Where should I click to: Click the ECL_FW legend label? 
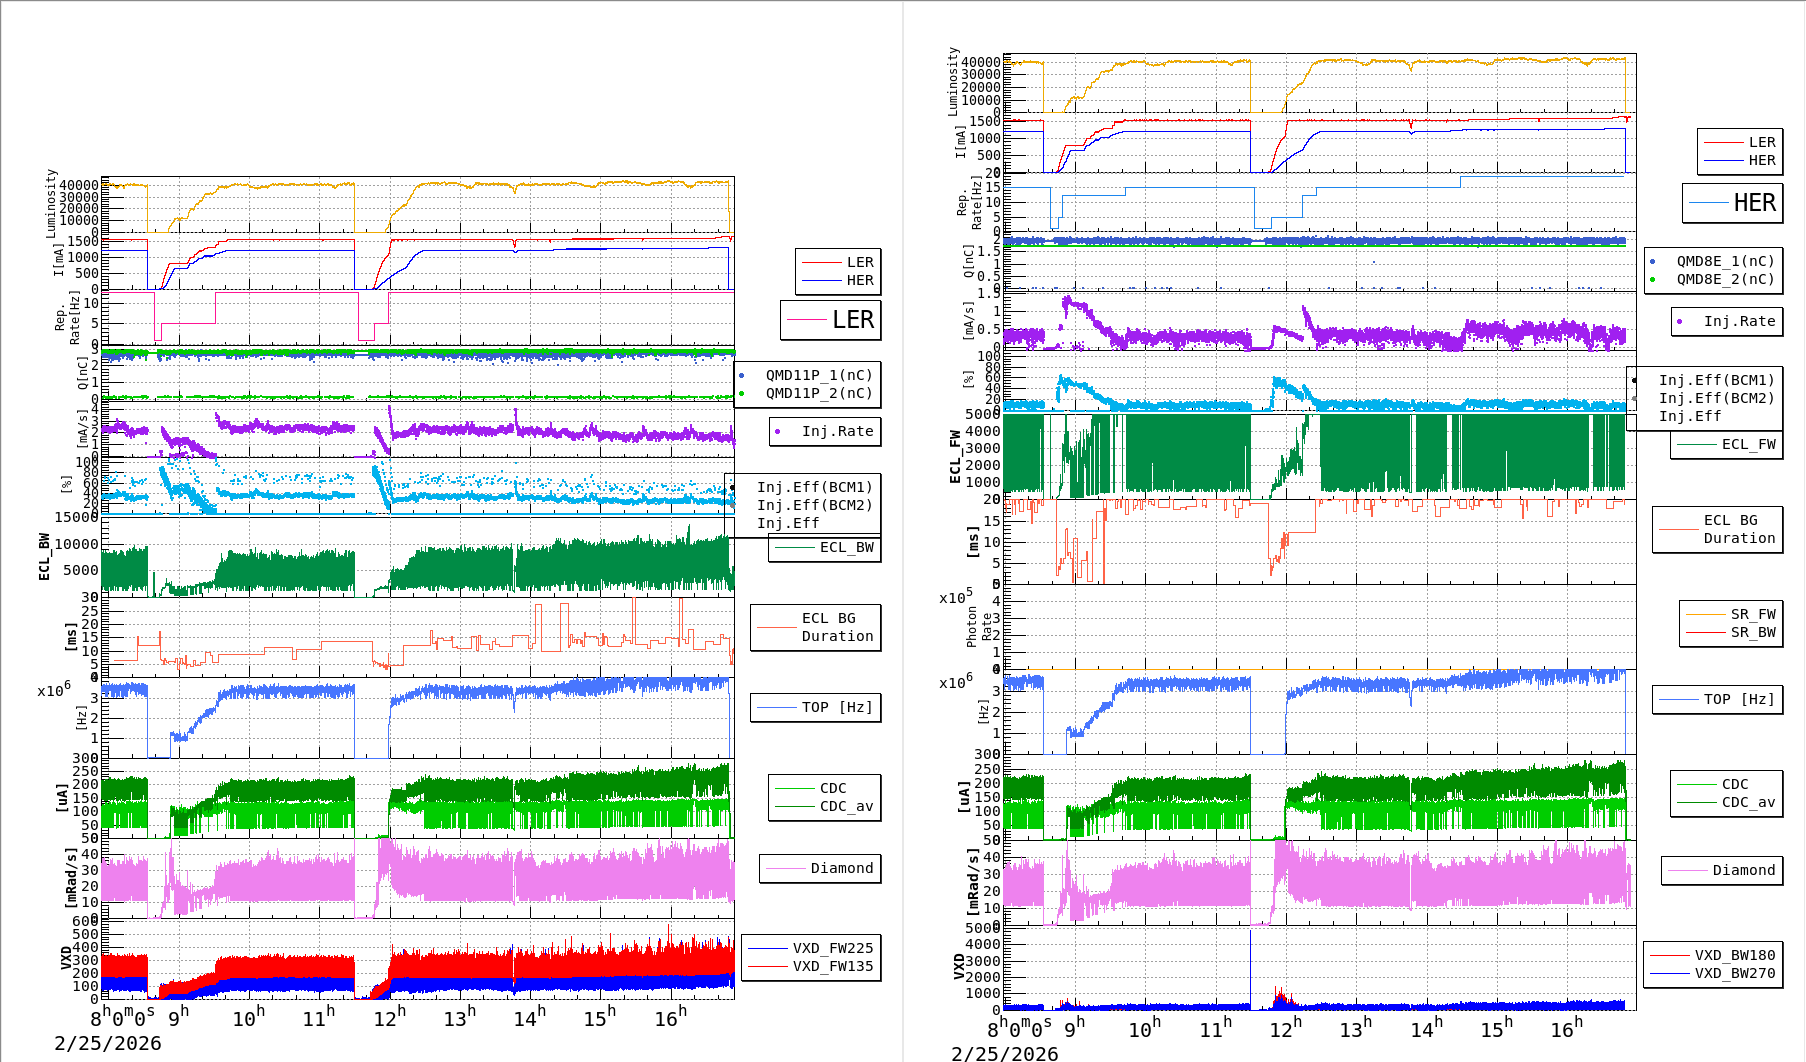(x=1748, y=444)
